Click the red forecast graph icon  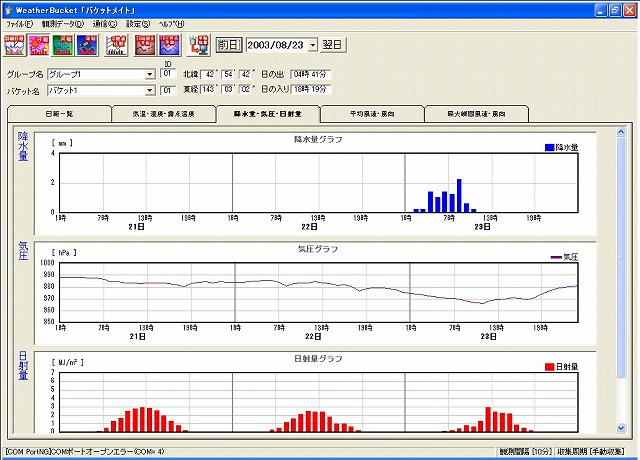pyautogui.click(x=145, y=45)
